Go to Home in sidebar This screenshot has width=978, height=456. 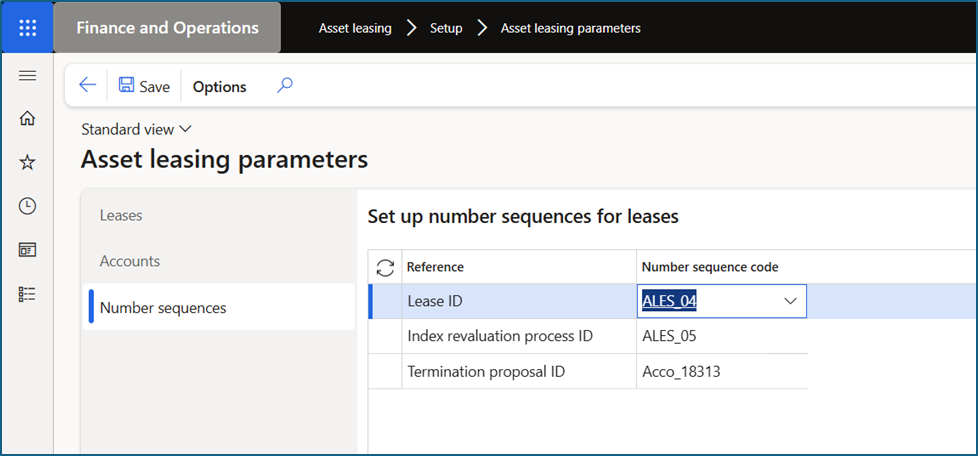pos(28,119)
